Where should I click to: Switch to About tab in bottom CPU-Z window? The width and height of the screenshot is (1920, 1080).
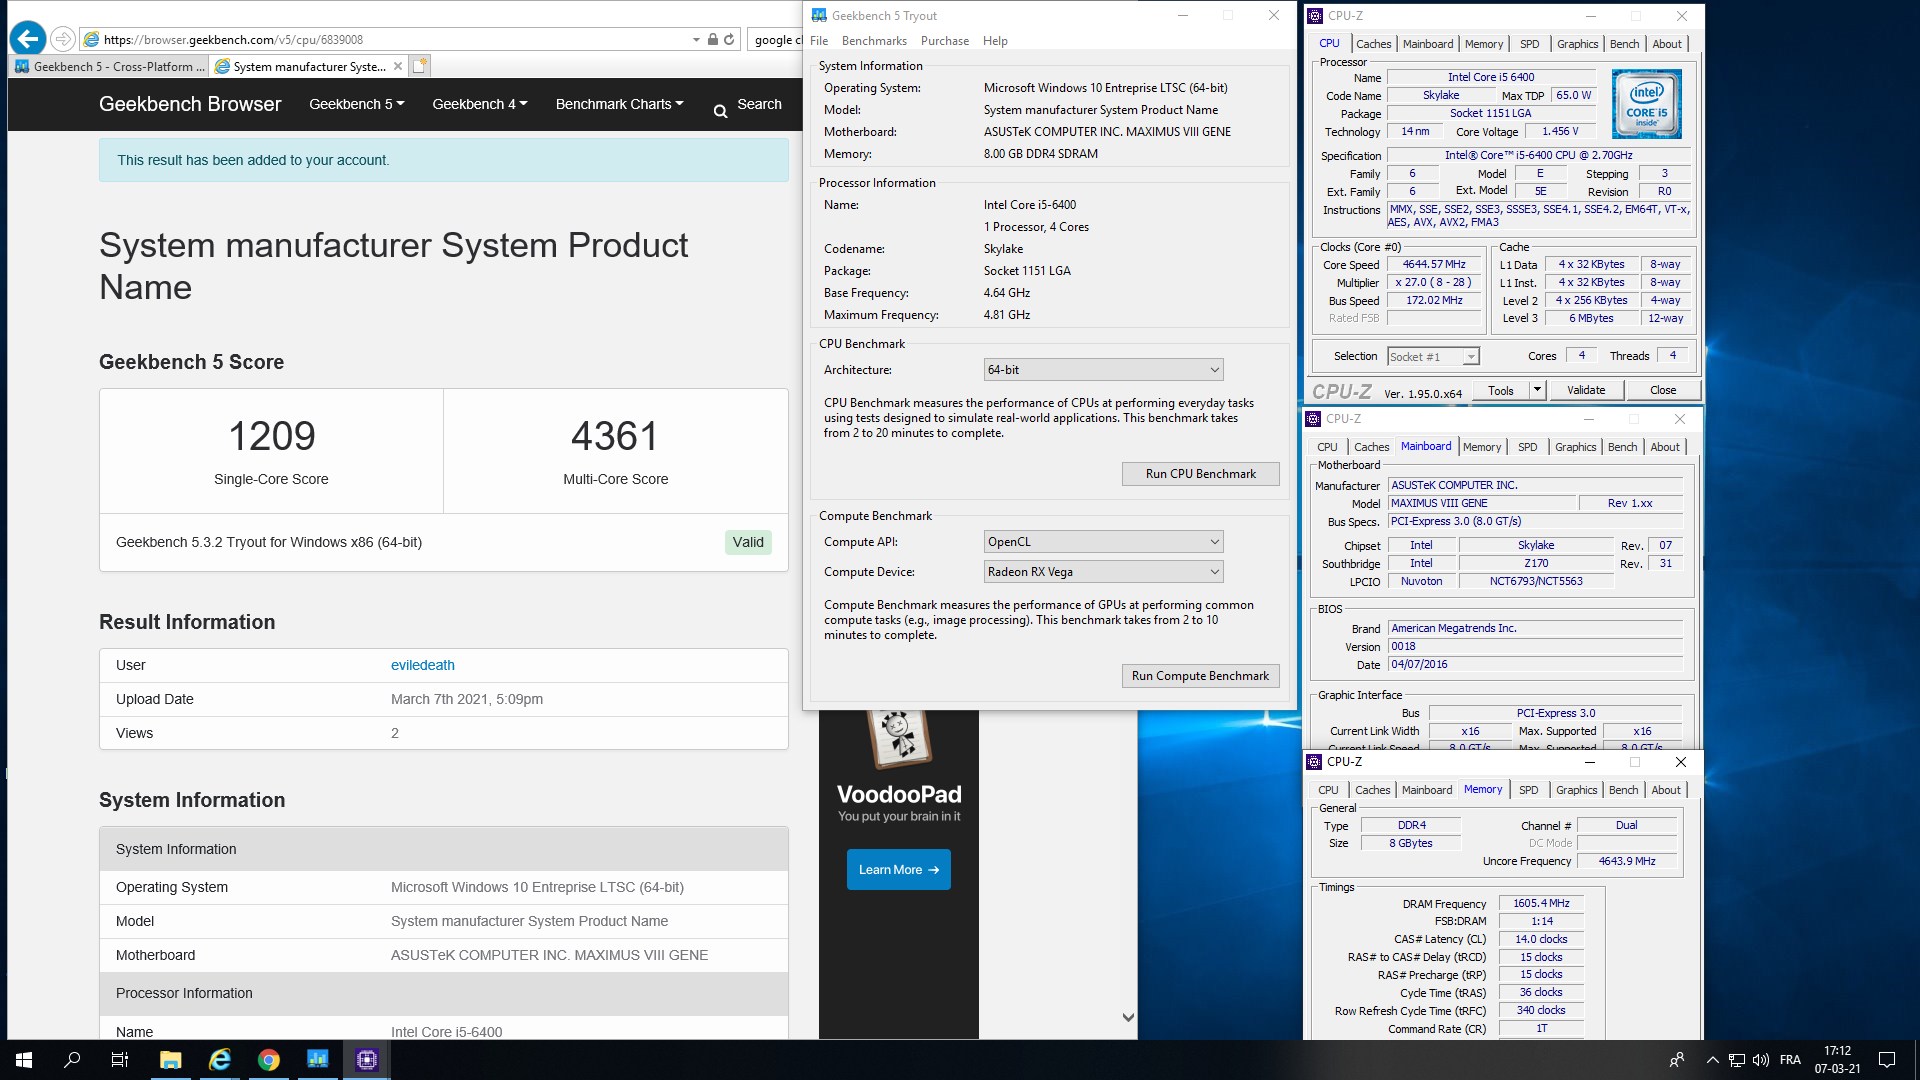coord(1665,790)
